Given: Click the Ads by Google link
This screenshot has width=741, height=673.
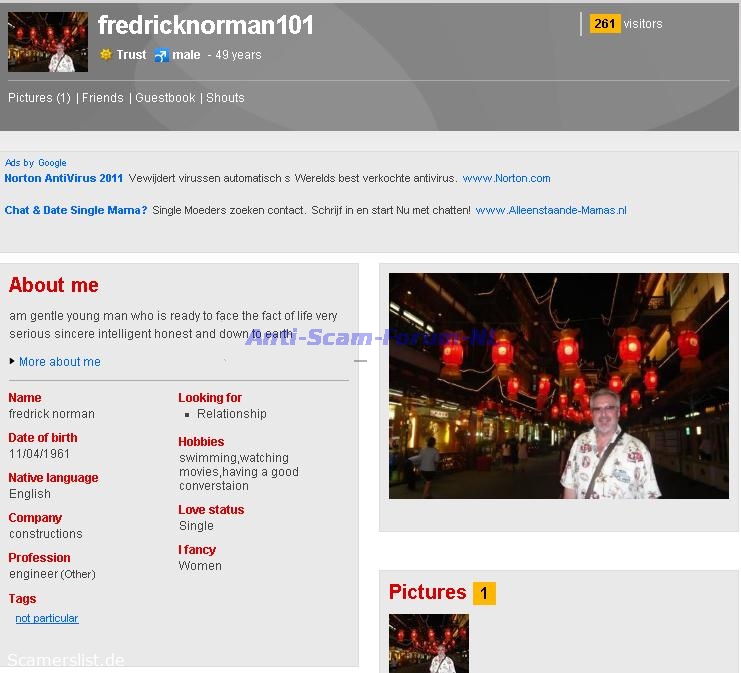Looking at the screenshot, I should point(36,163).
